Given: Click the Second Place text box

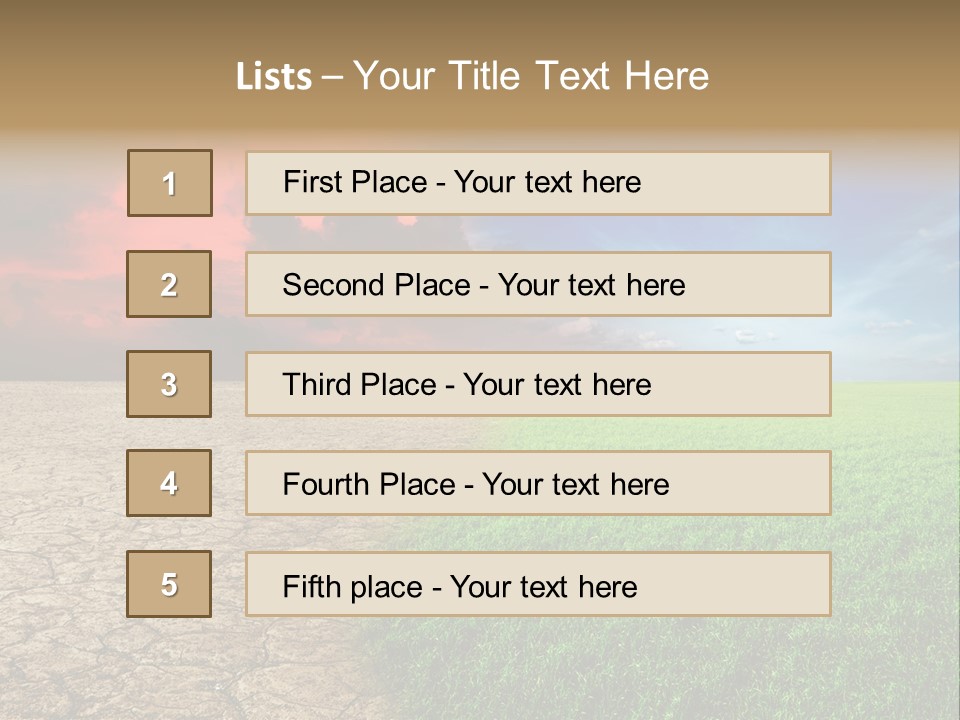Looking at the screenshot, I should pos(538,284).
